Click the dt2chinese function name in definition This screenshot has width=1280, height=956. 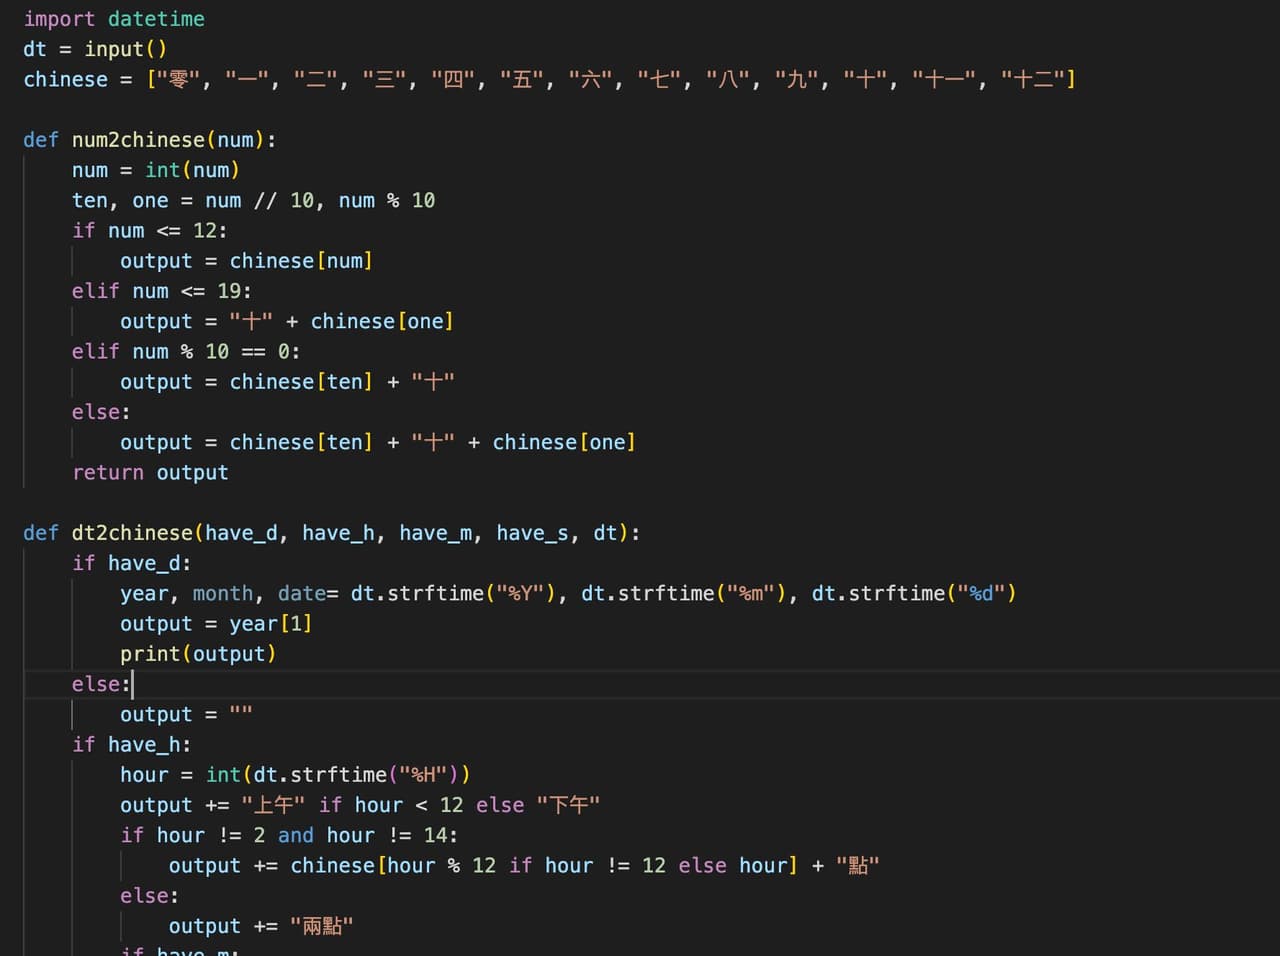coord(132,533)
